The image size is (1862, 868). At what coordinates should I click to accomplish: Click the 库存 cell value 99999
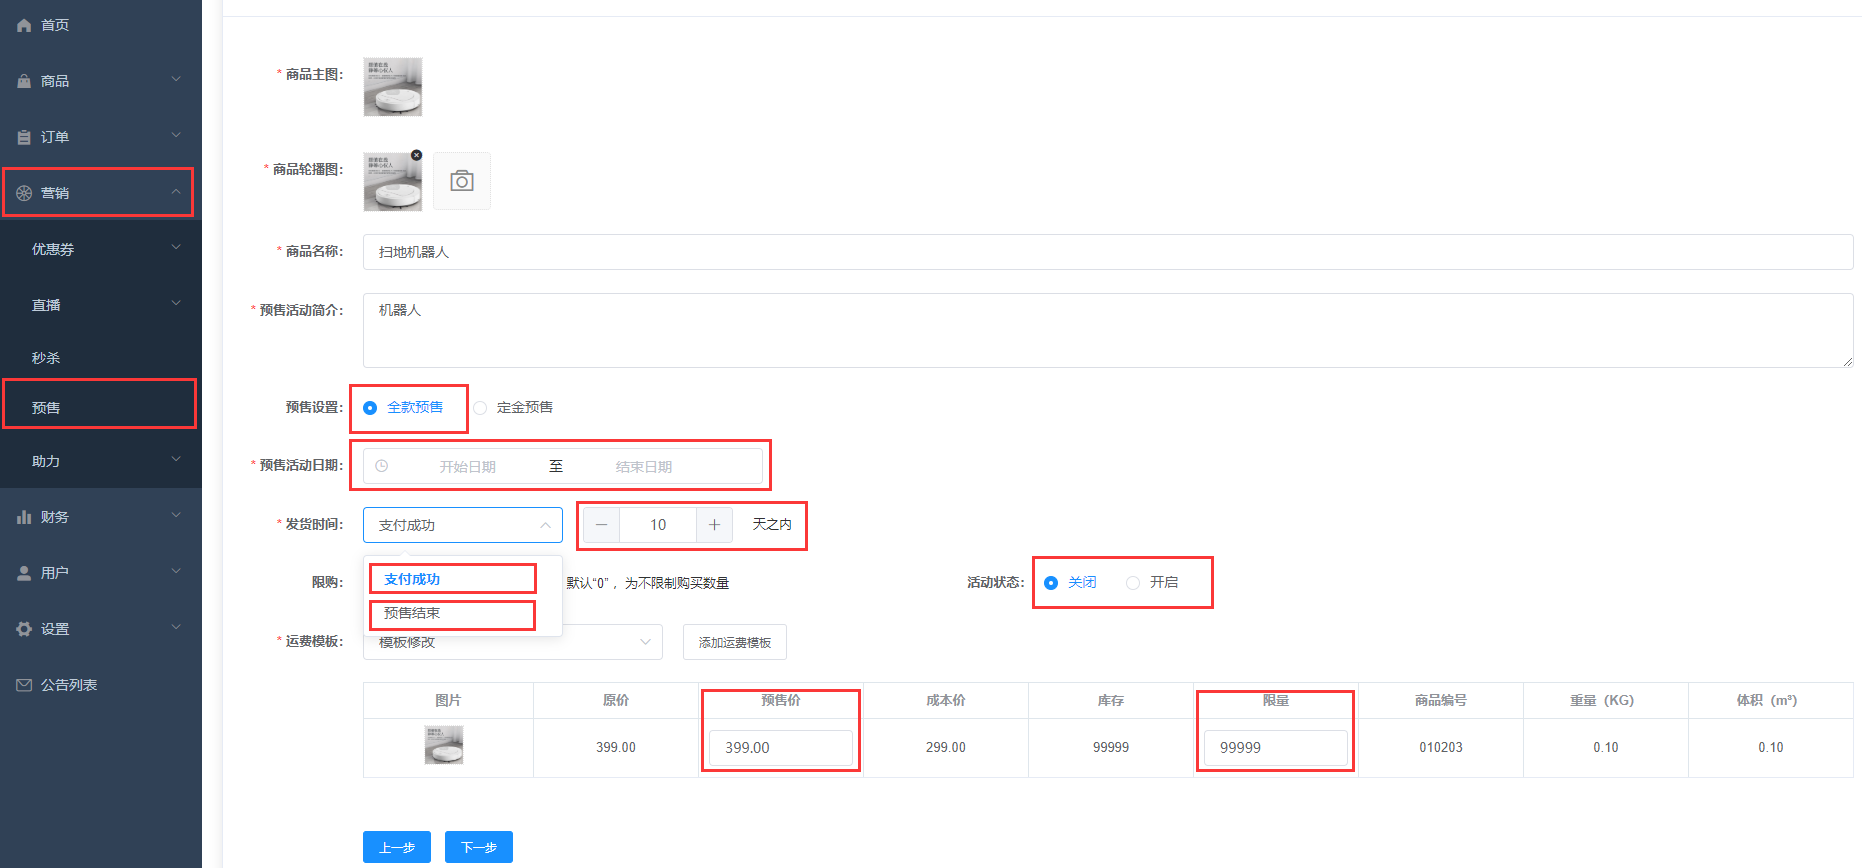pyautogui.click(x=1111, y=748)
